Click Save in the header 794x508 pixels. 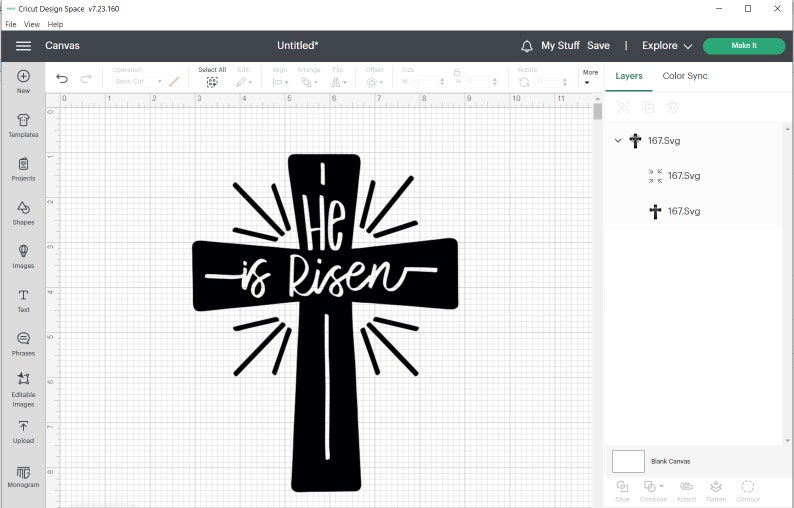[598, 46]
